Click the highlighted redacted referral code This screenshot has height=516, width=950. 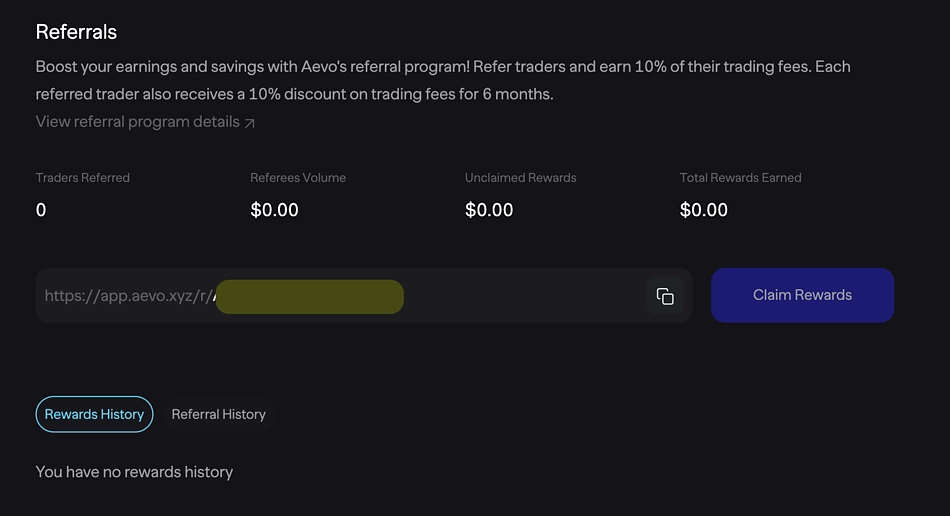pos(310,297)
